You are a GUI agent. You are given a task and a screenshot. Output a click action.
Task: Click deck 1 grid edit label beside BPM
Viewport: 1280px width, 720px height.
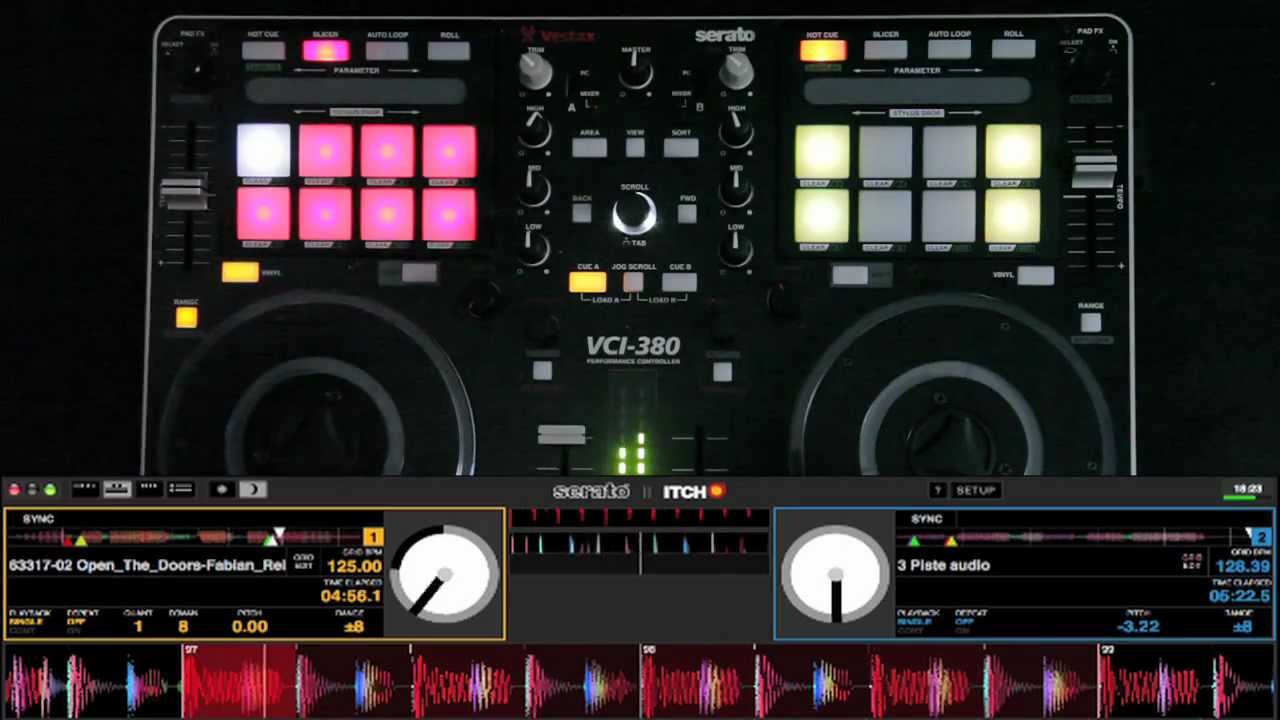click(x=303, y=562)
